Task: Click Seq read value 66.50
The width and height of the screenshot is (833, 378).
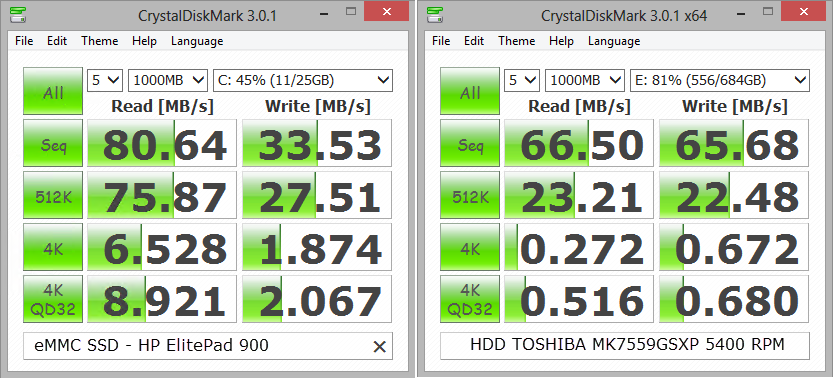Action: click(579, 143)
